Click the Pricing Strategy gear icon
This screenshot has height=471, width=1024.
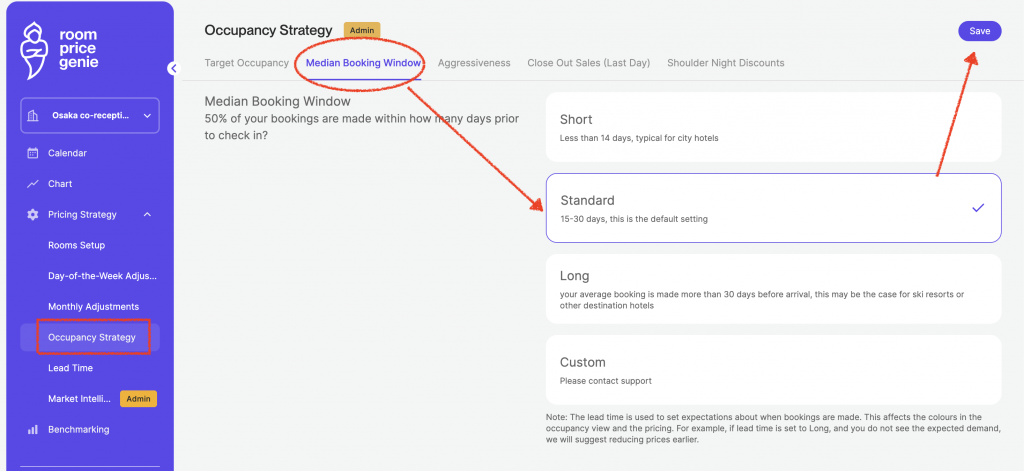33,215
